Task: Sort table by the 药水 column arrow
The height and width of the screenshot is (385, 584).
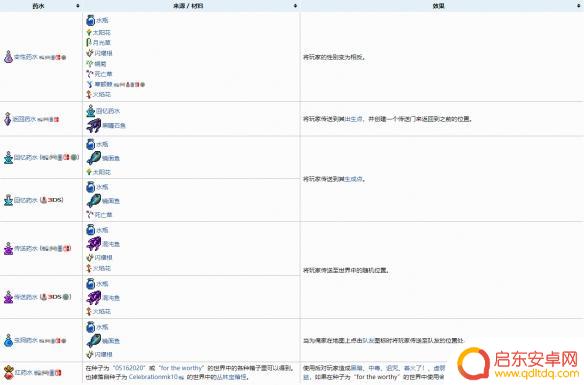Action: tap(78, 6)
